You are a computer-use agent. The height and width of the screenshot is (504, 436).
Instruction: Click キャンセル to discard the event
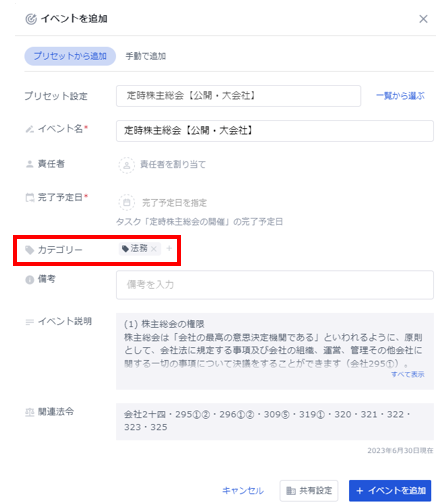[243, 491]
